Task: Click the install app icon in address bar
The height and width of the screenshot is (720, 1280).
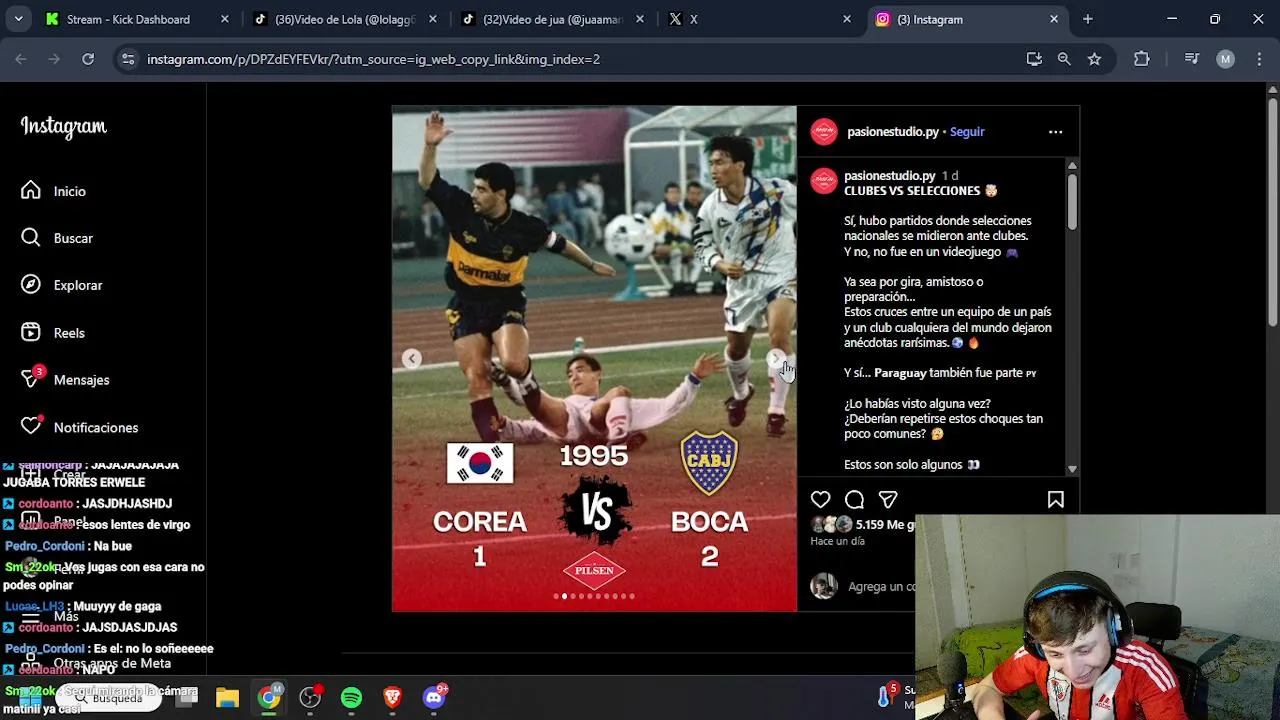Action: point(1034,59)
